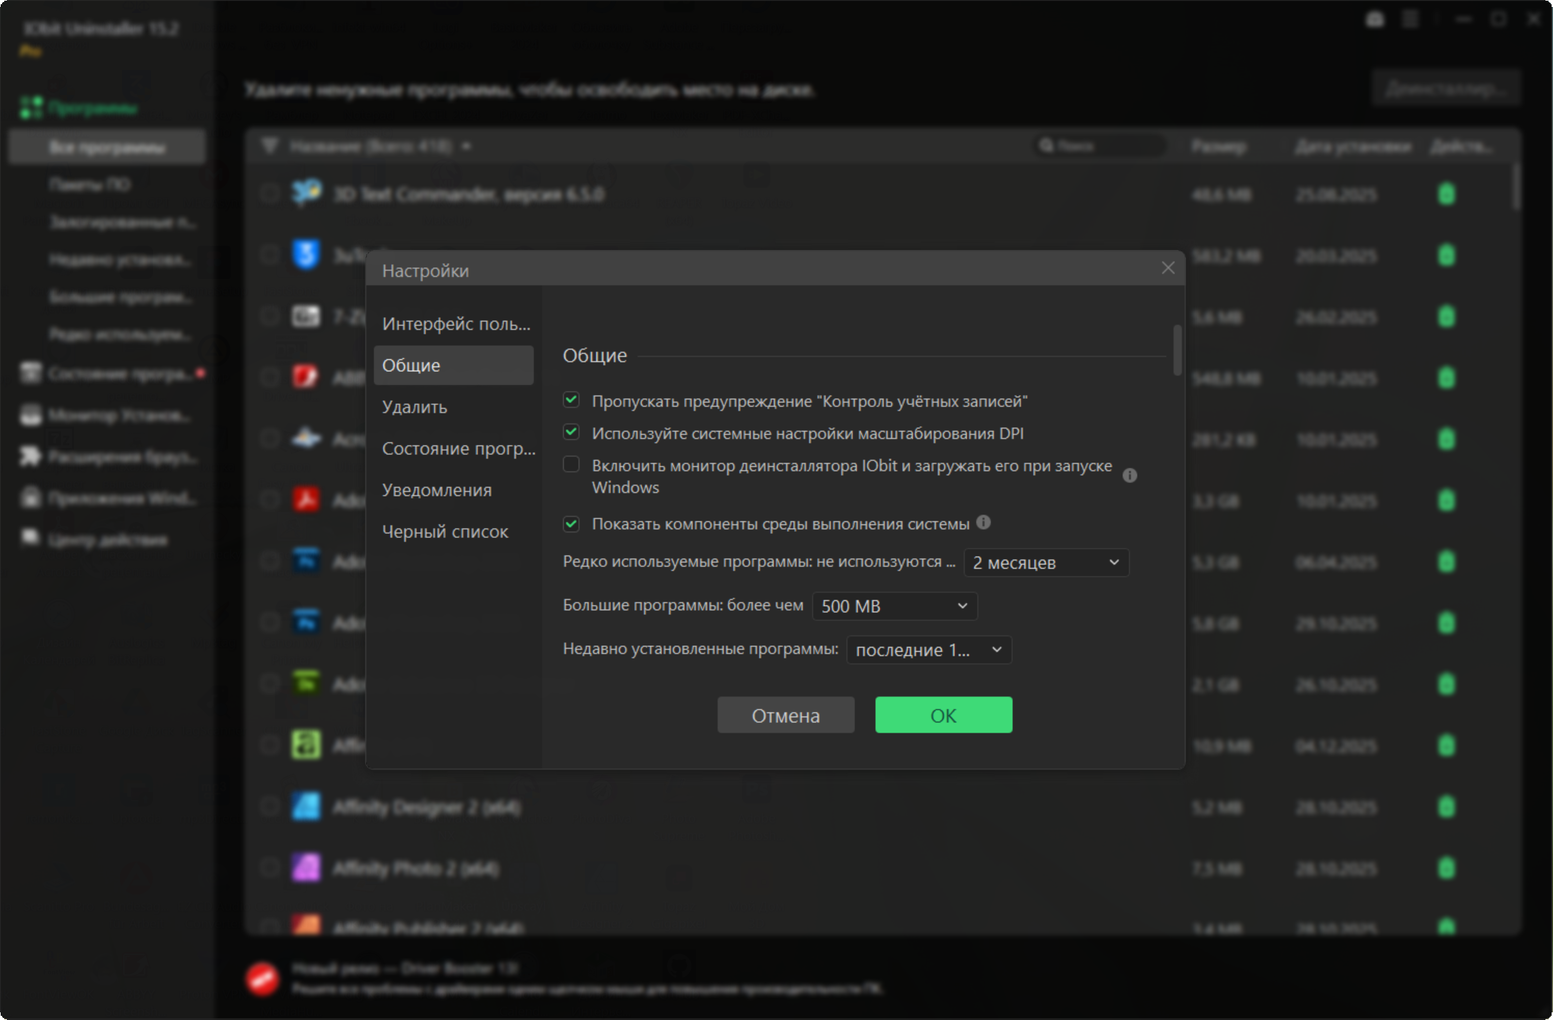Select Все программы in main window sidebar

(x=107, y=147)
